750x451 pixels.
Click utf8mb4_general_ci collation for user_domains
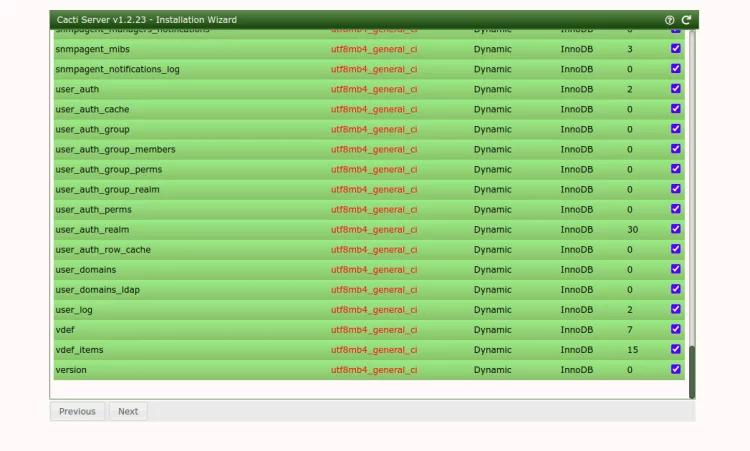(374, 269)
